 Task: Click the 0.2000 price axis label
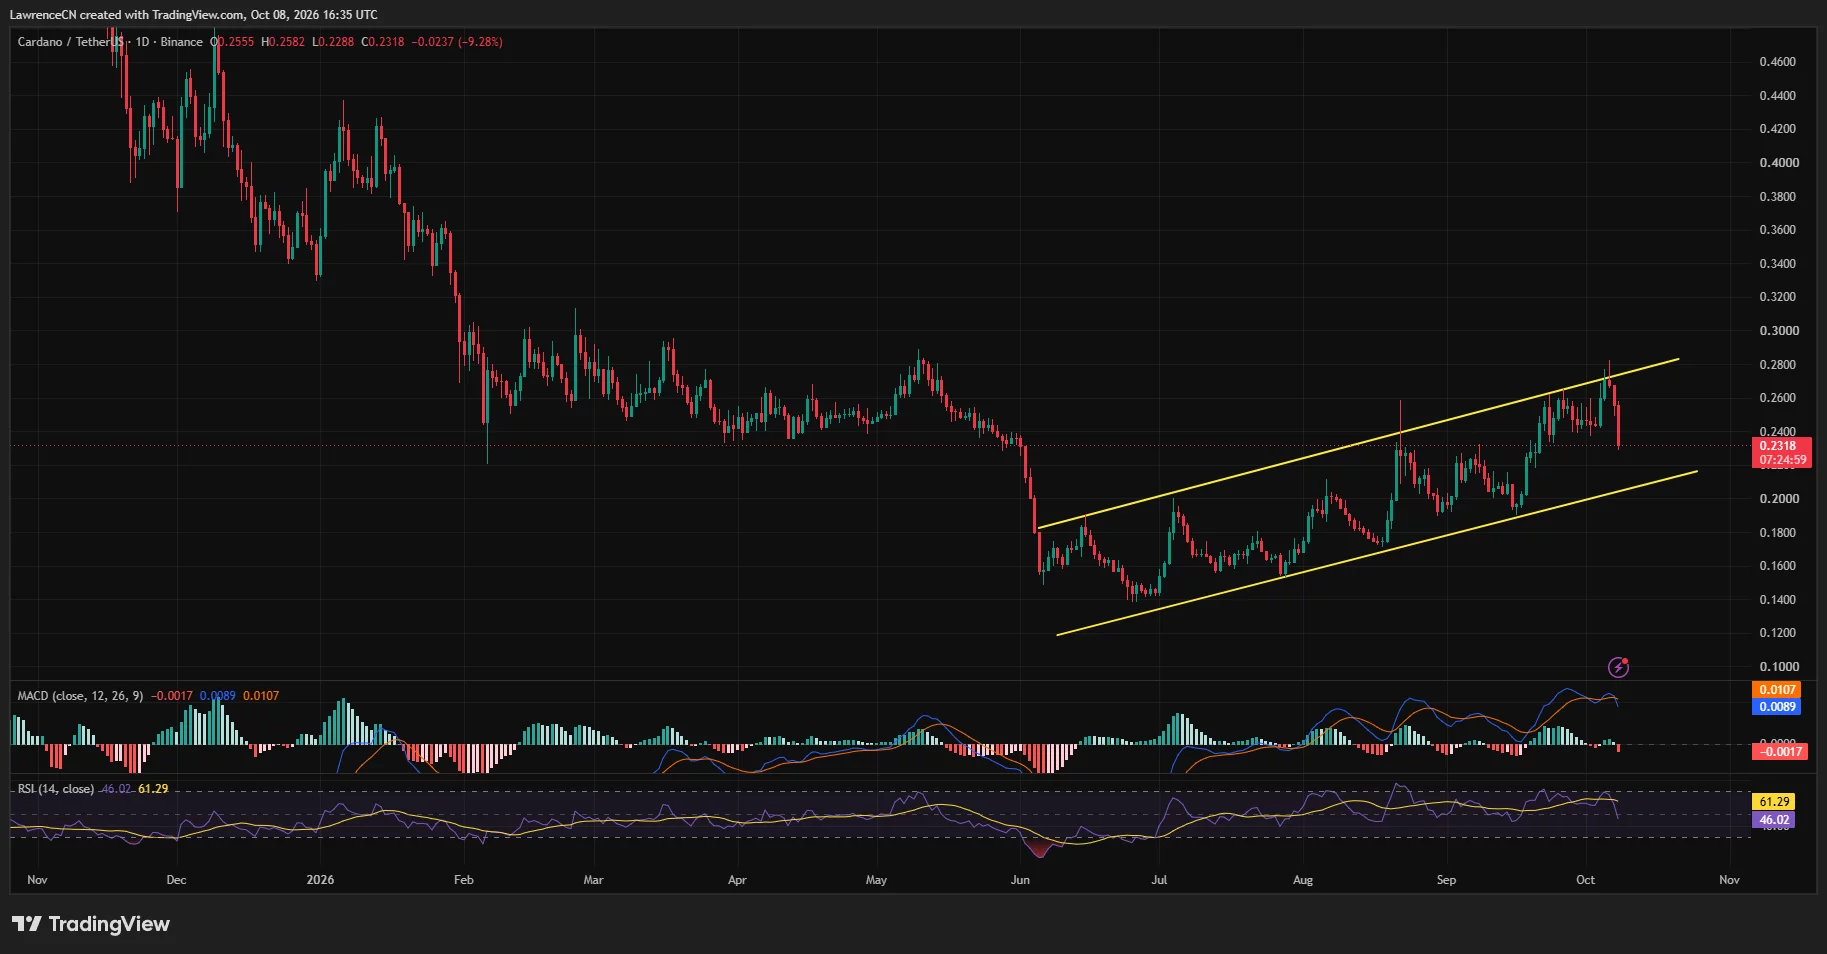(x=1778, y=499)
